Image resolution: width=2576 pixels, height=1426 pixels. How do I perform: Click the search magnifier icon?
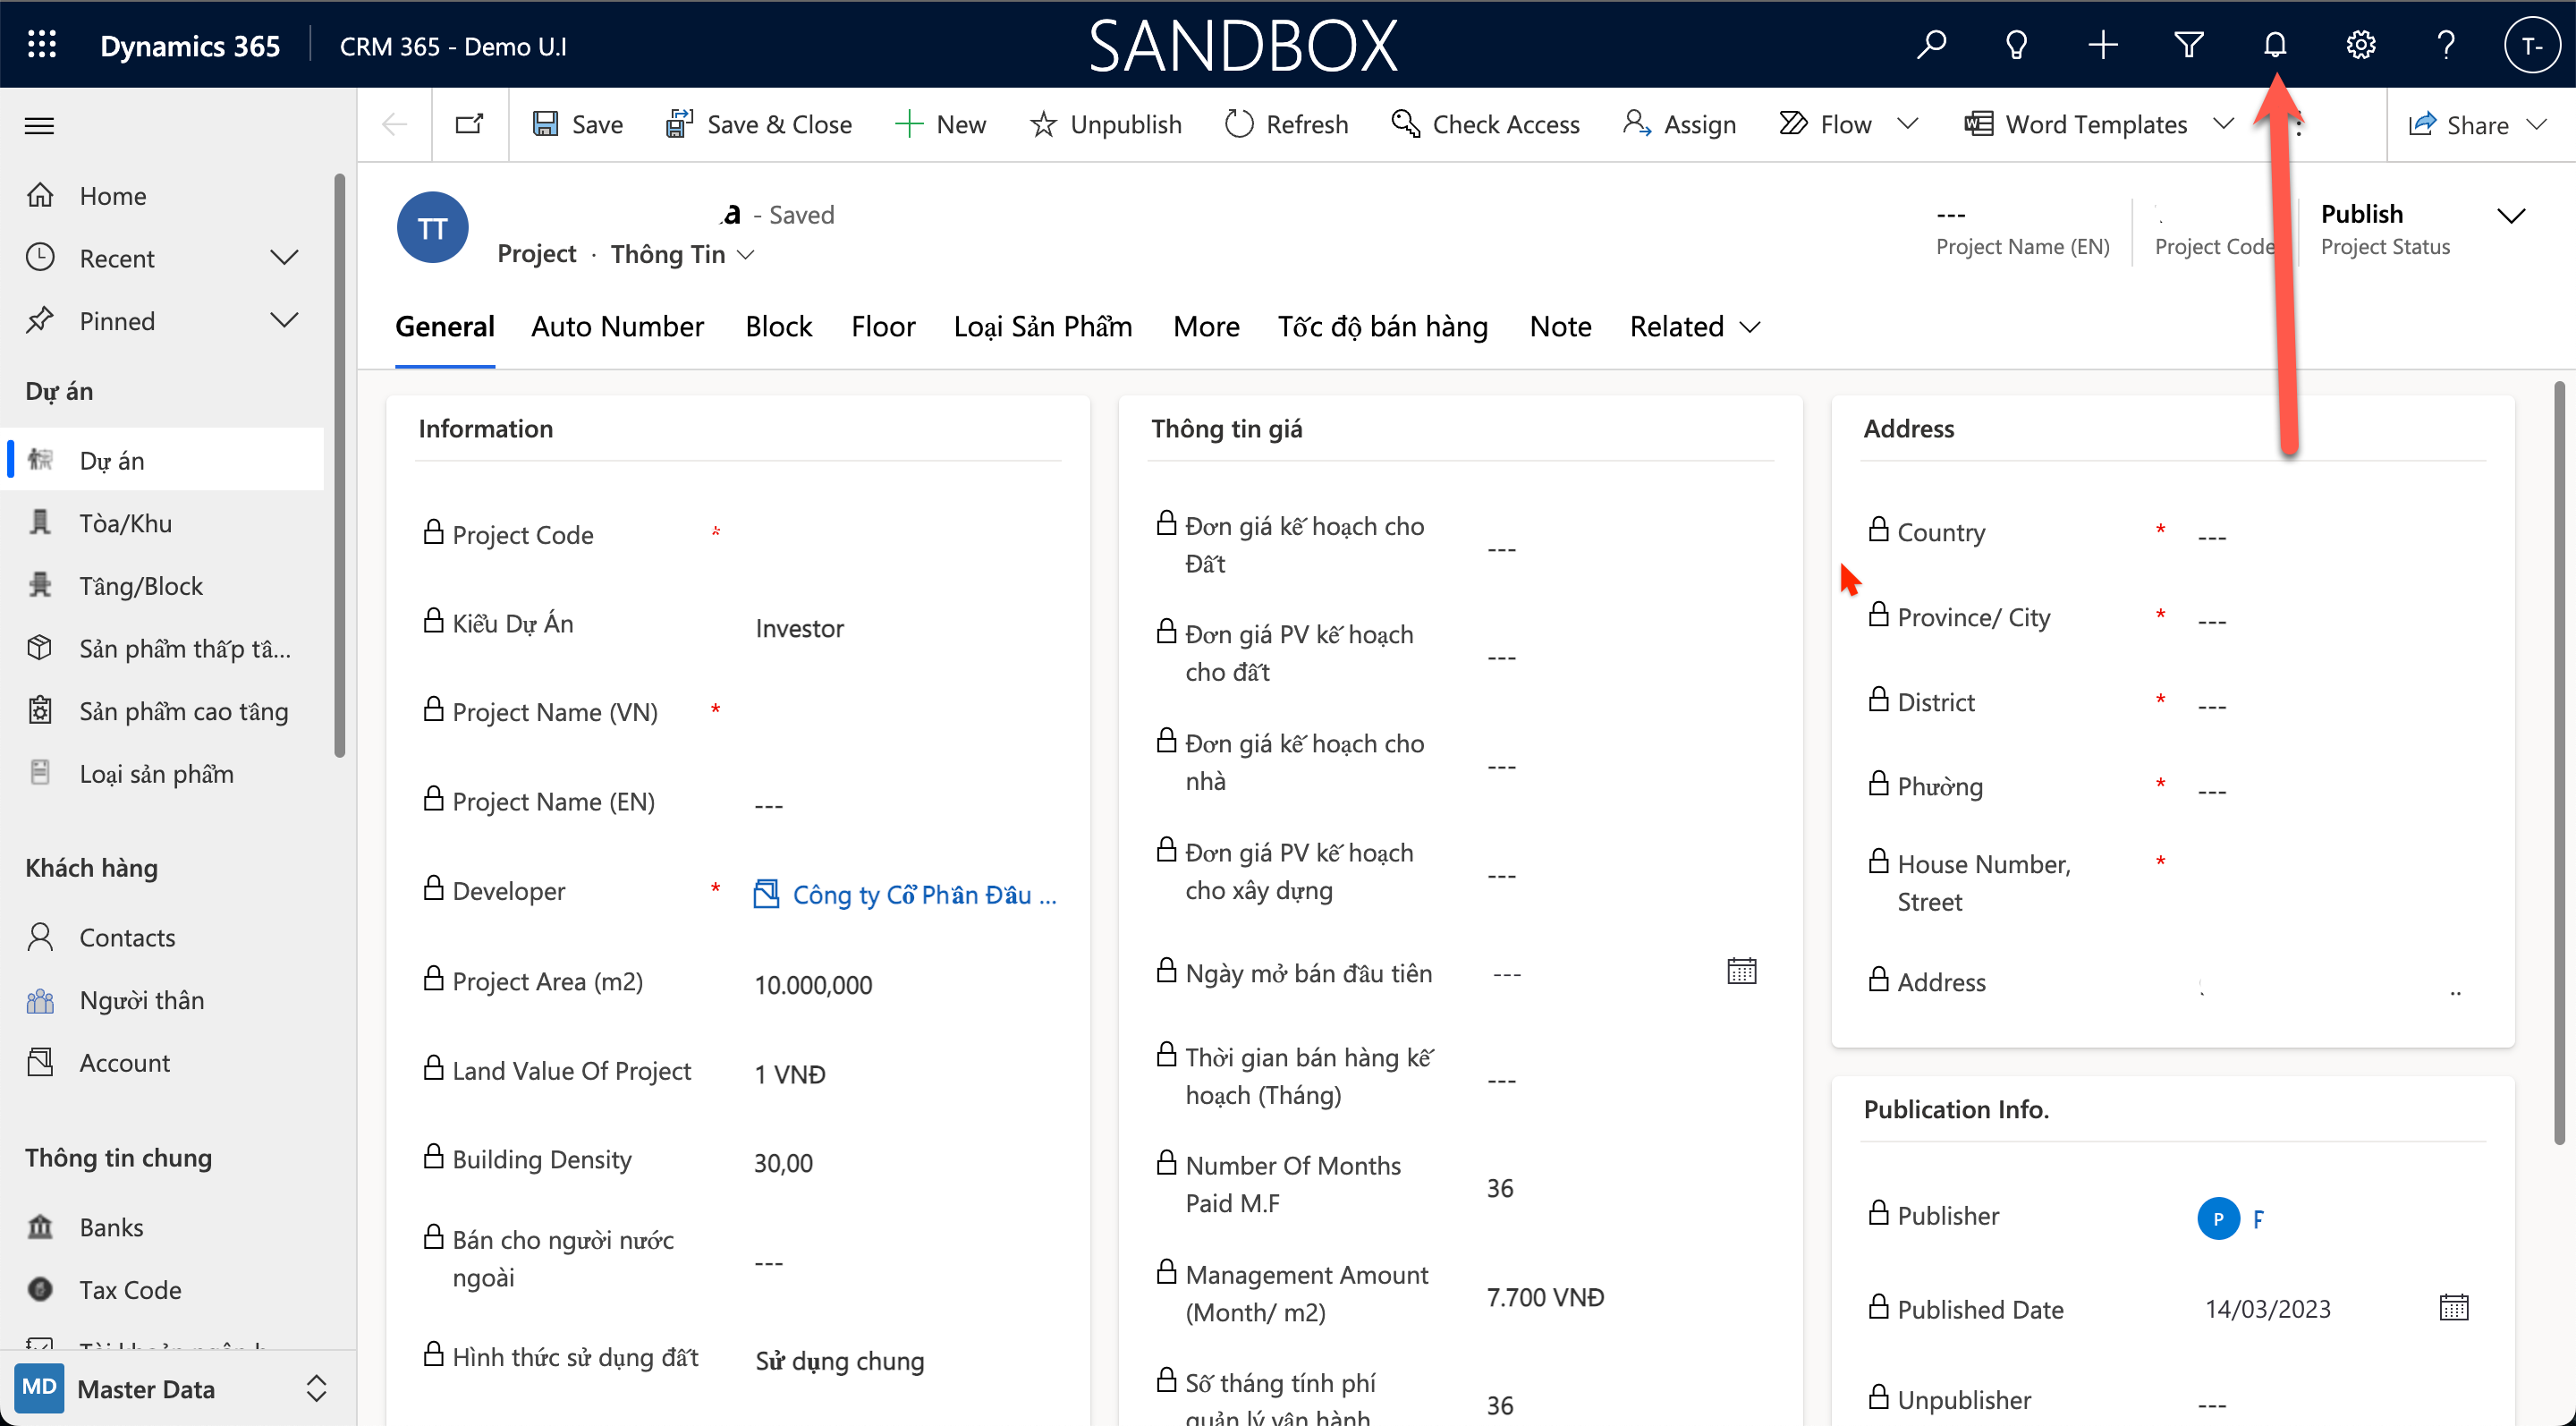coord(1931,45)
